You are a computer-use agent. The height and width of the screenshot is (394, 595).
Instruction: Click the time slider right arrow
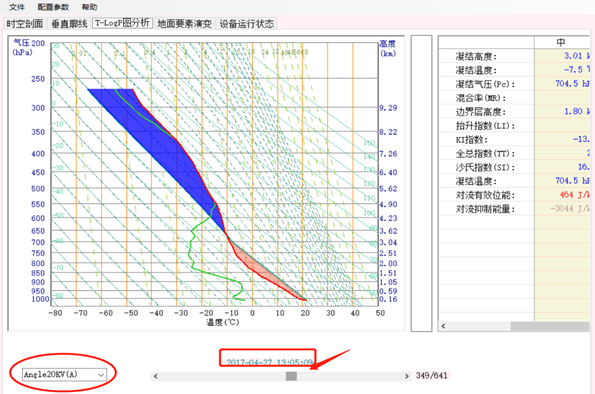tap(407, 376)
